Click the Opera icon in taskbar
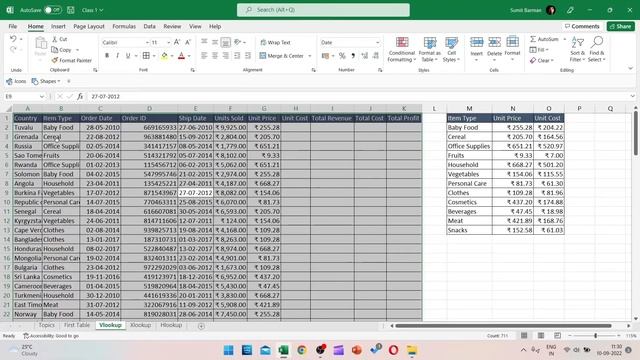This screenshot has height=360, width=640. (x=393, y=350)
